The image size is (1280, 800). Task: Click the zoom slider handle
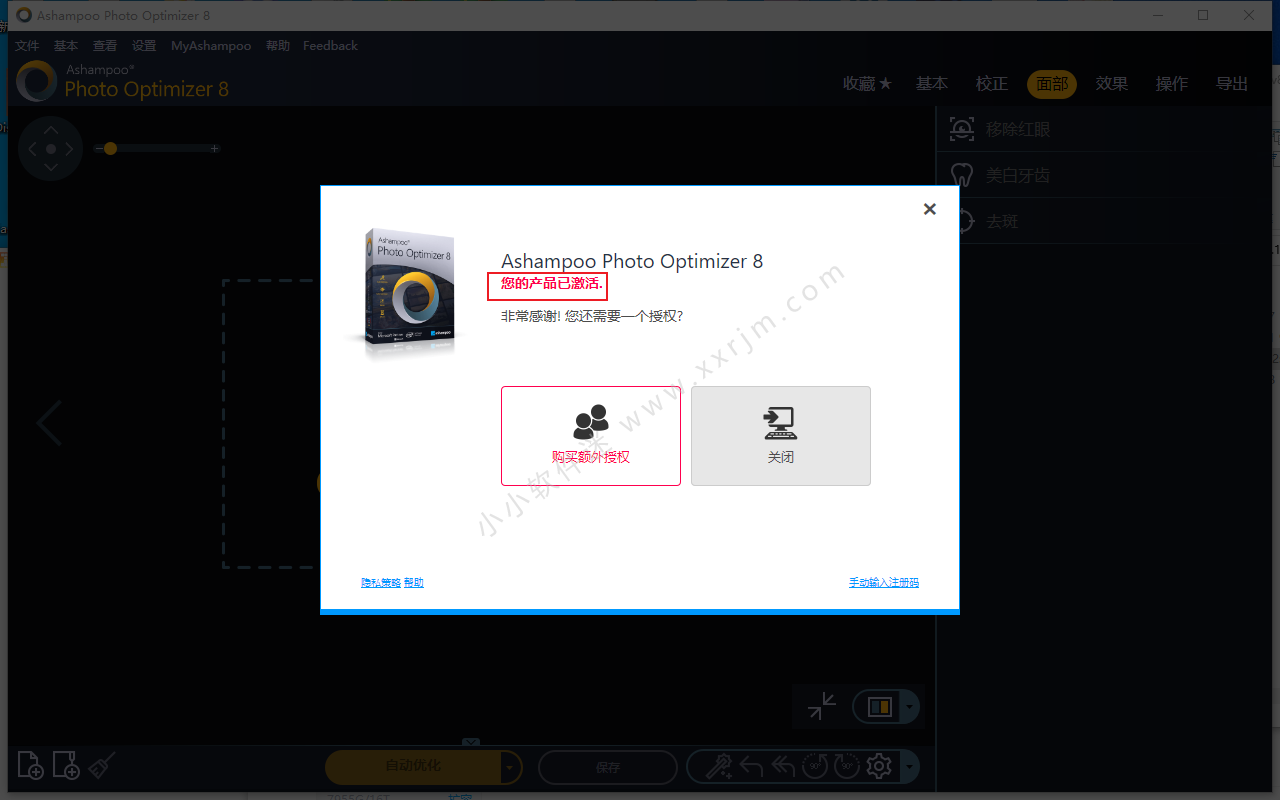coord(110,149)
